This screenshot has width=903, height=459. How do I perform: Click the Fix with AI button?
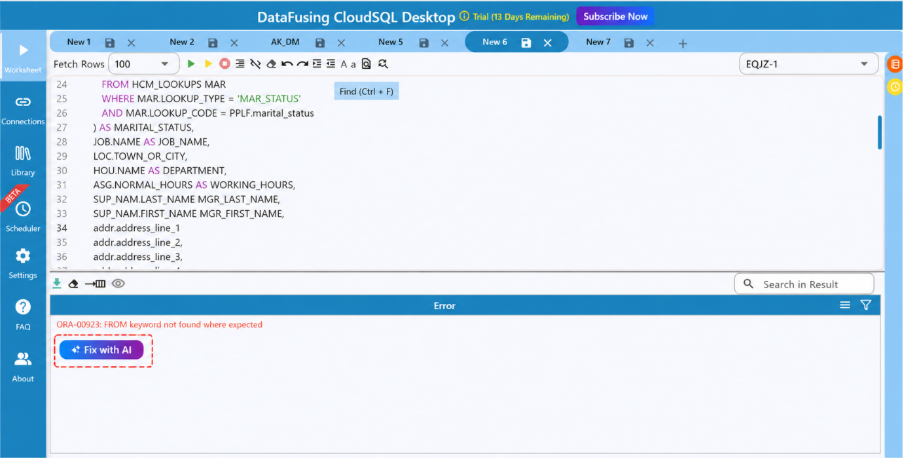click(x=101, y=350)
